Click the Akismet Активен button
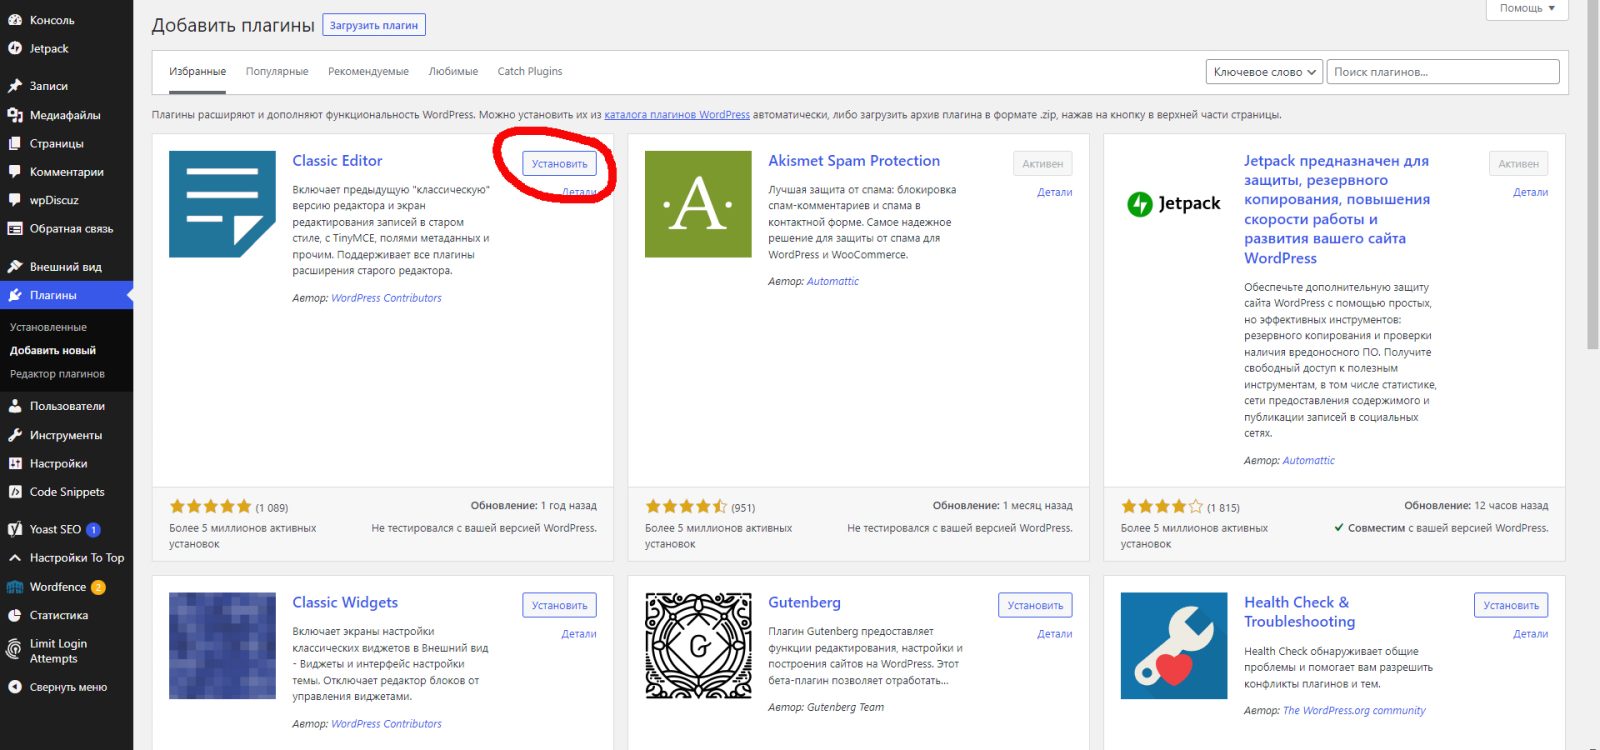This screenshot has height=750, width=1600. coord(1043,164)
